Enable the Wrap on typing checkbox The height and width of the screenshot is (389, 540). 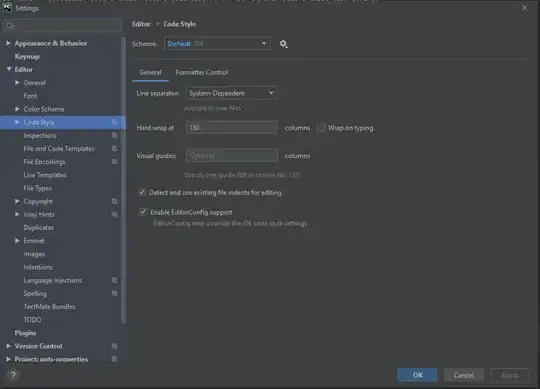pyautogui.click(x=321, y=128)
